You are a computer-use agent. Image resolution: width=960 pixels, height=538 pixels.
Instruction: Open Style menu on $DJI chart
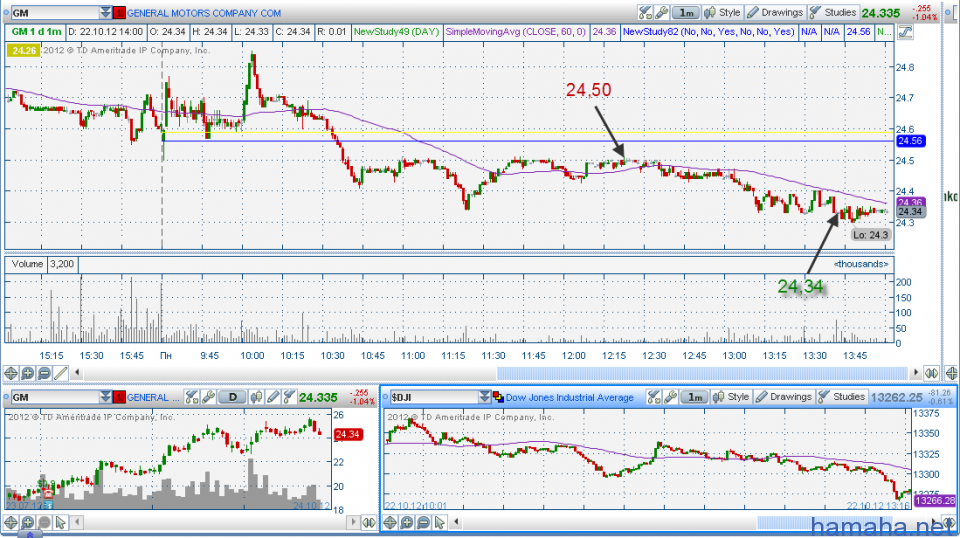click(x=732, y=397)
